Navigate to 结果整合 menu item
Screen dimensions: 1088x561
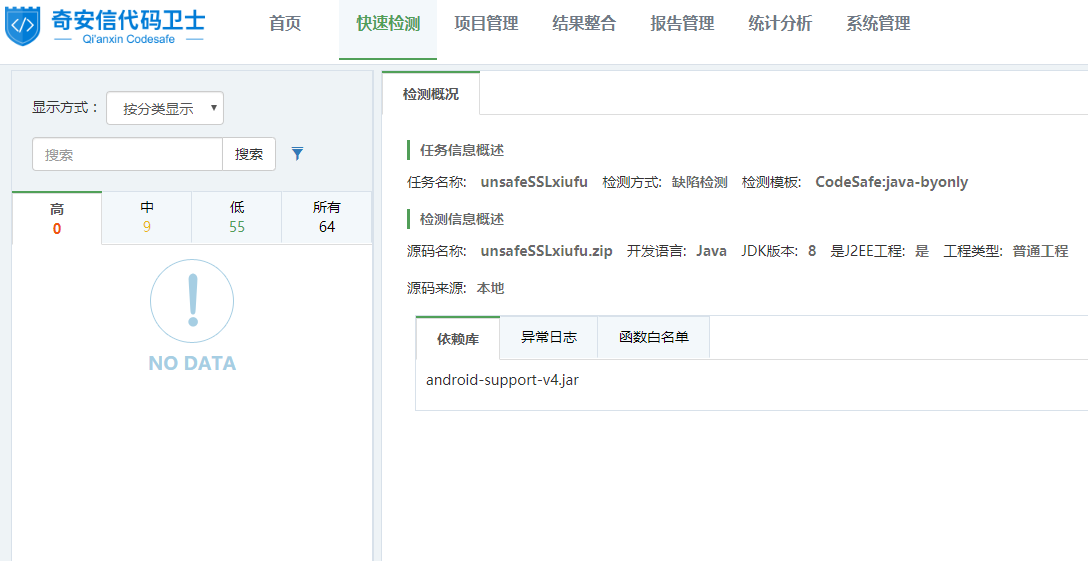click(x=584, y=24)
